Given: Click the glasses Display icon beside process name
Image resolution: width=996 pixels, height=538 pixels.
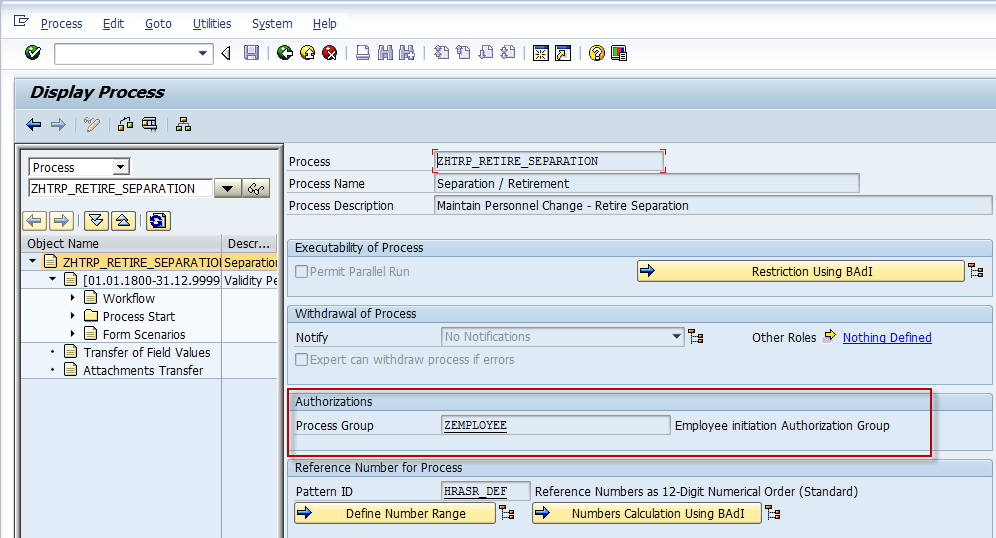Looking at the screenshot, I should click(256, 189).
